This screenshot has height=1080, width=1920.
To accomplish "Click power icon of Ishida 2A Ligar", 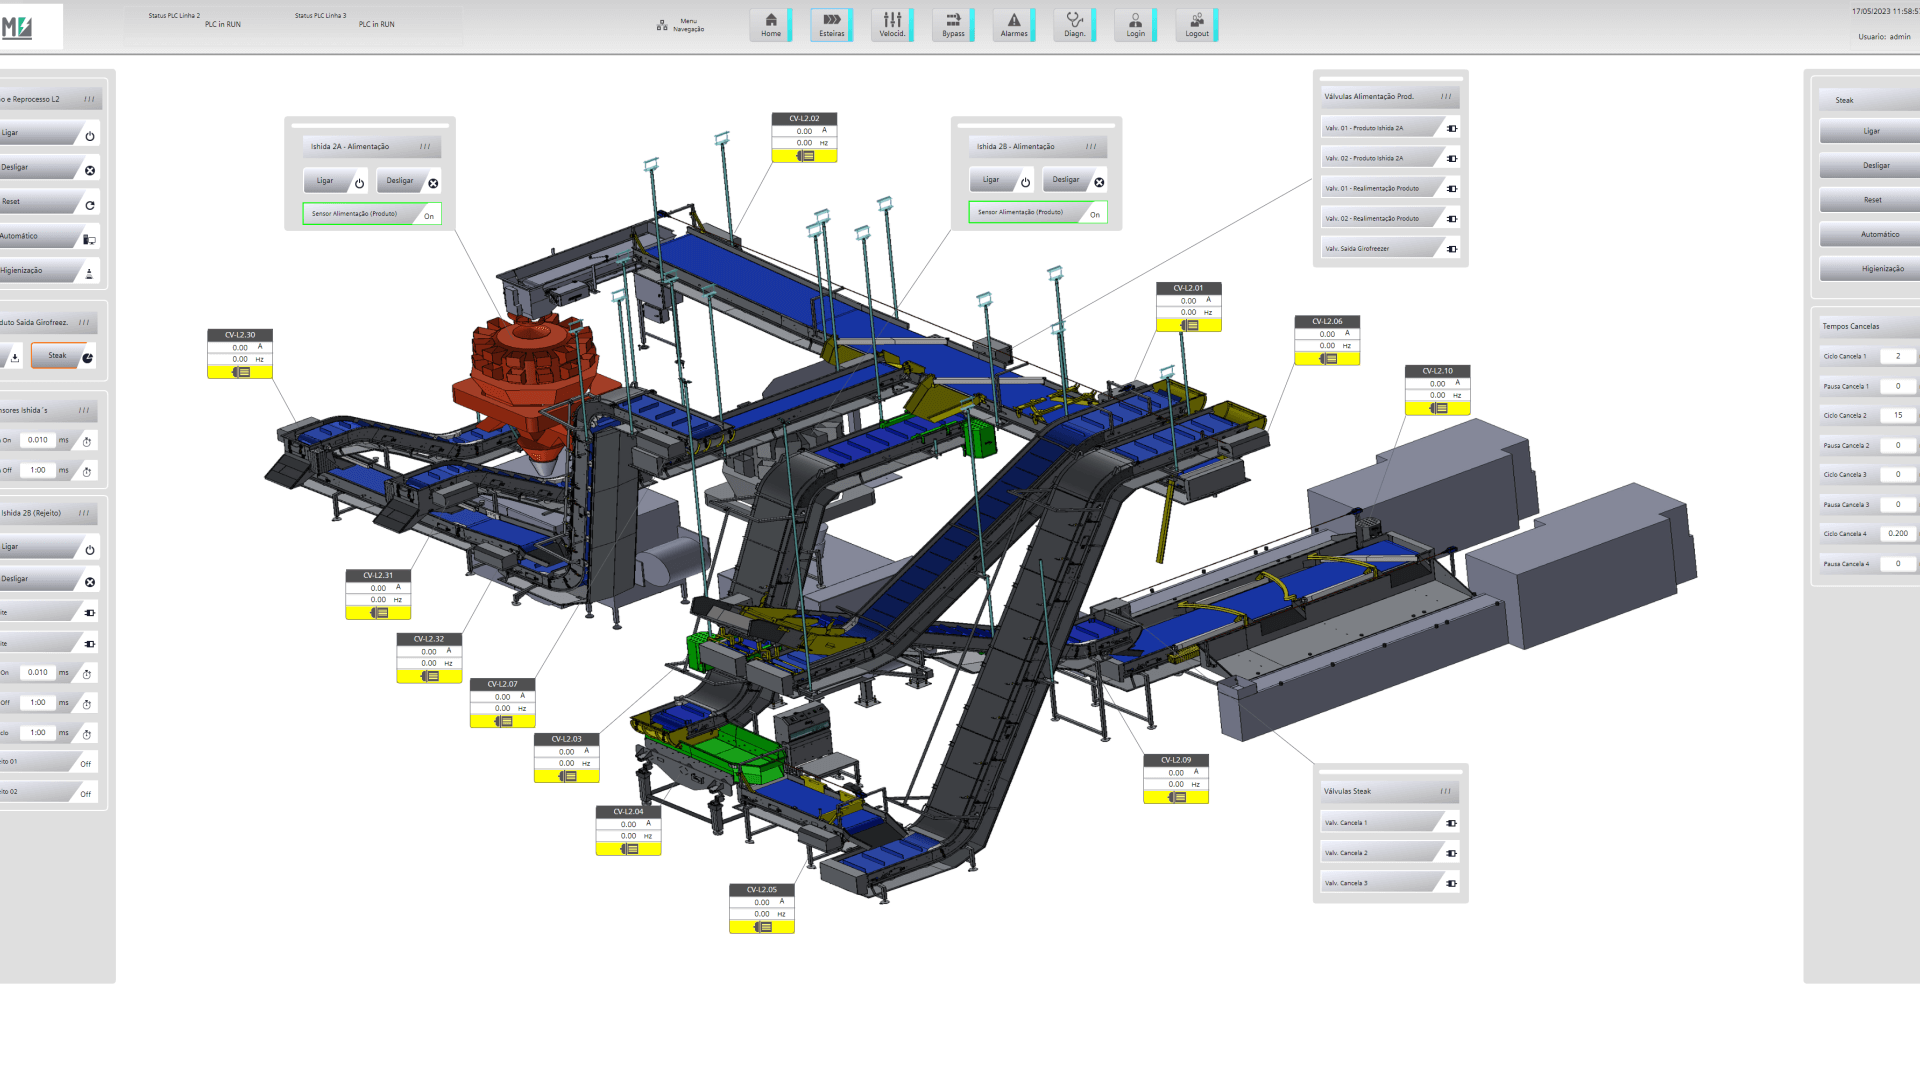I will pyautogui.click(x=359, y=183).
